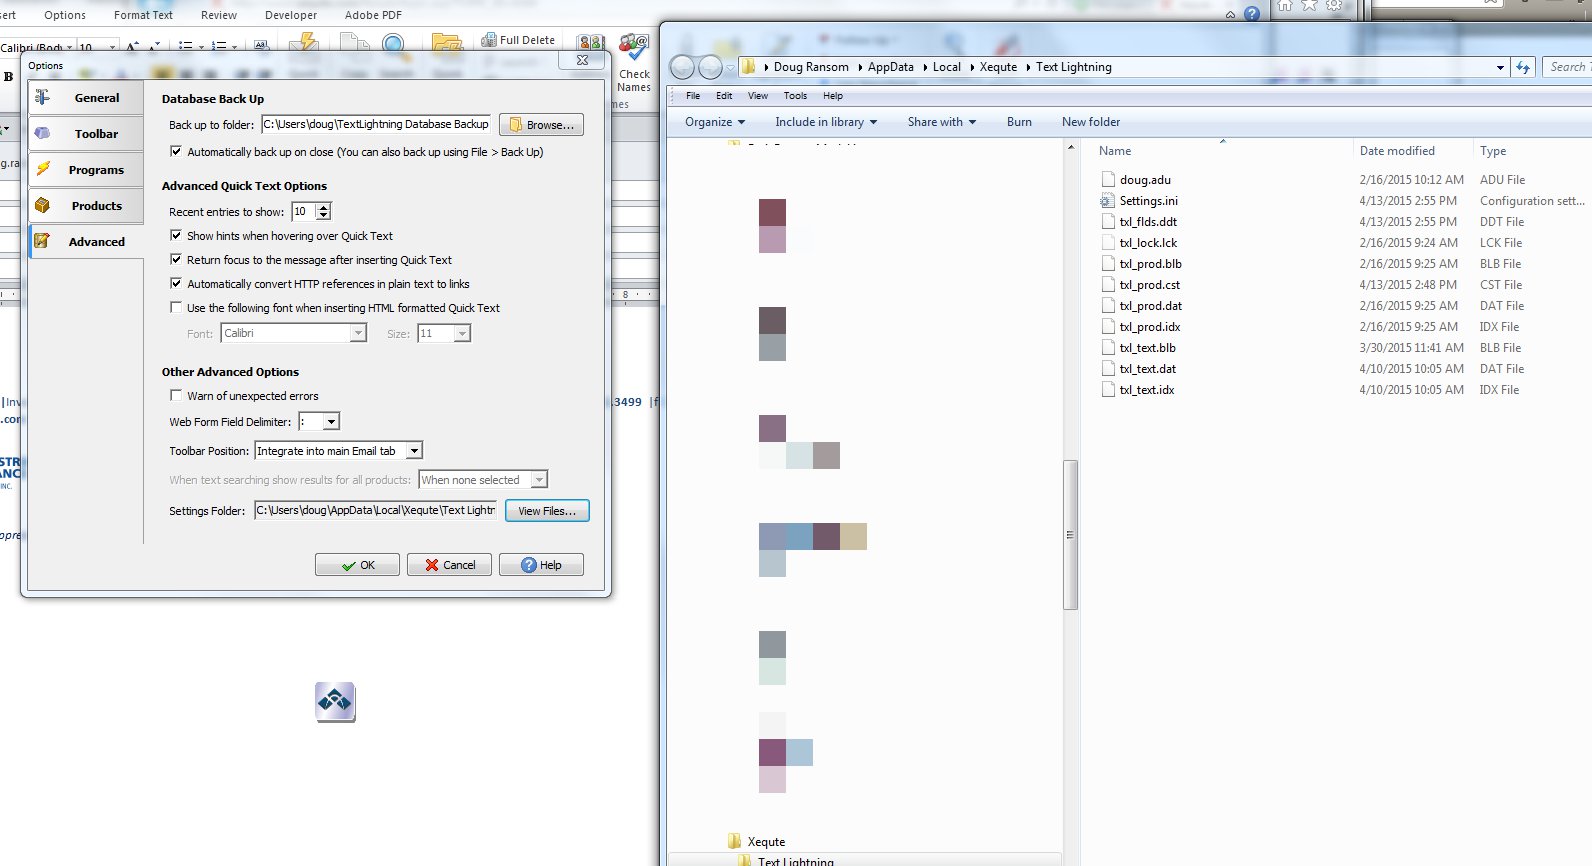The width and height of the screenshot is (1592, 866).
Task: Click the Text Lightning desktop icon
Action: click(335, 702)
